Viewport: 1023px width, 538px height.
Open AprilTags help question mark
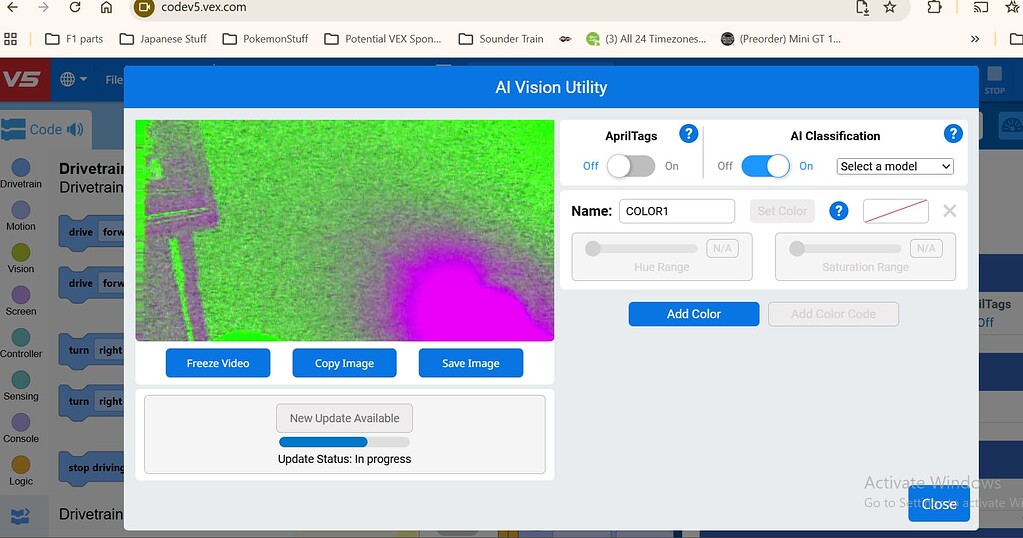click(688, 134)
